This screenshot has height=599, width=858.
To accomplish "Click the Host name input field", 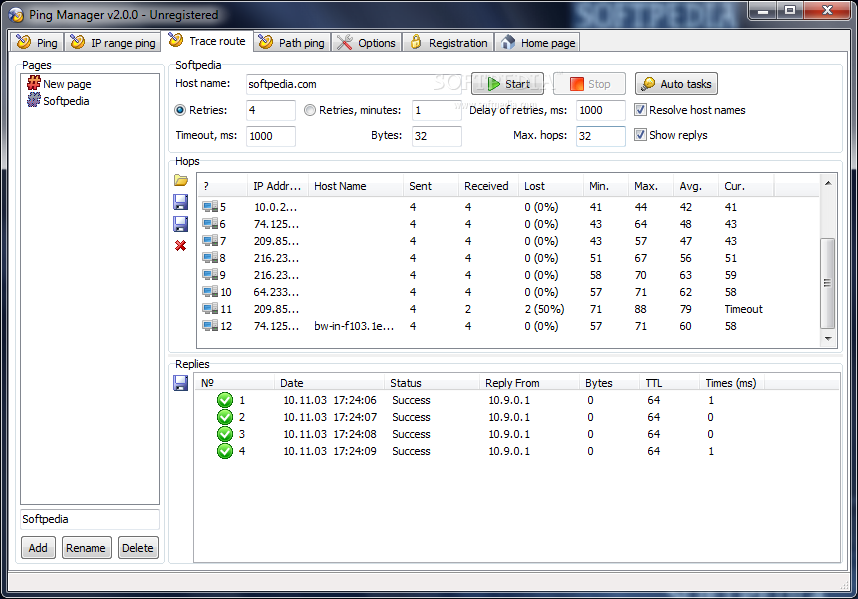I will tap(355, 84).
